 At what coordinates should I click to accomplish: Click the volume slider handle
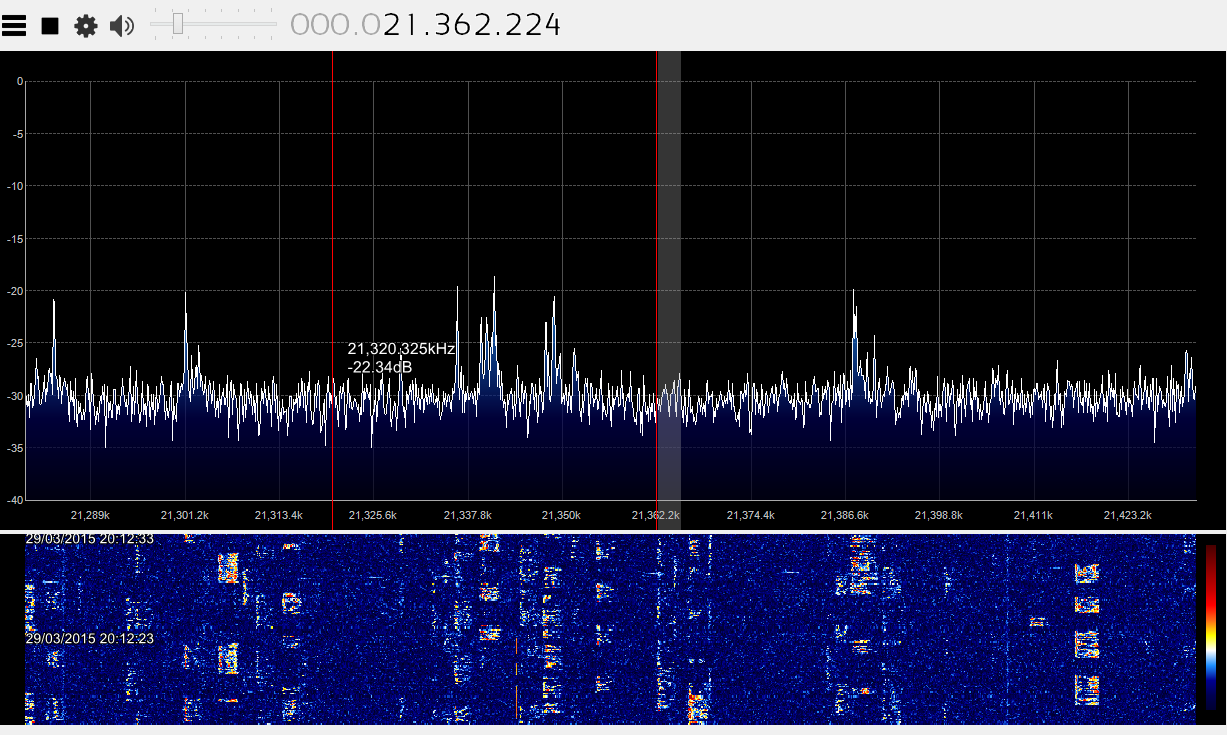(178, 24)
